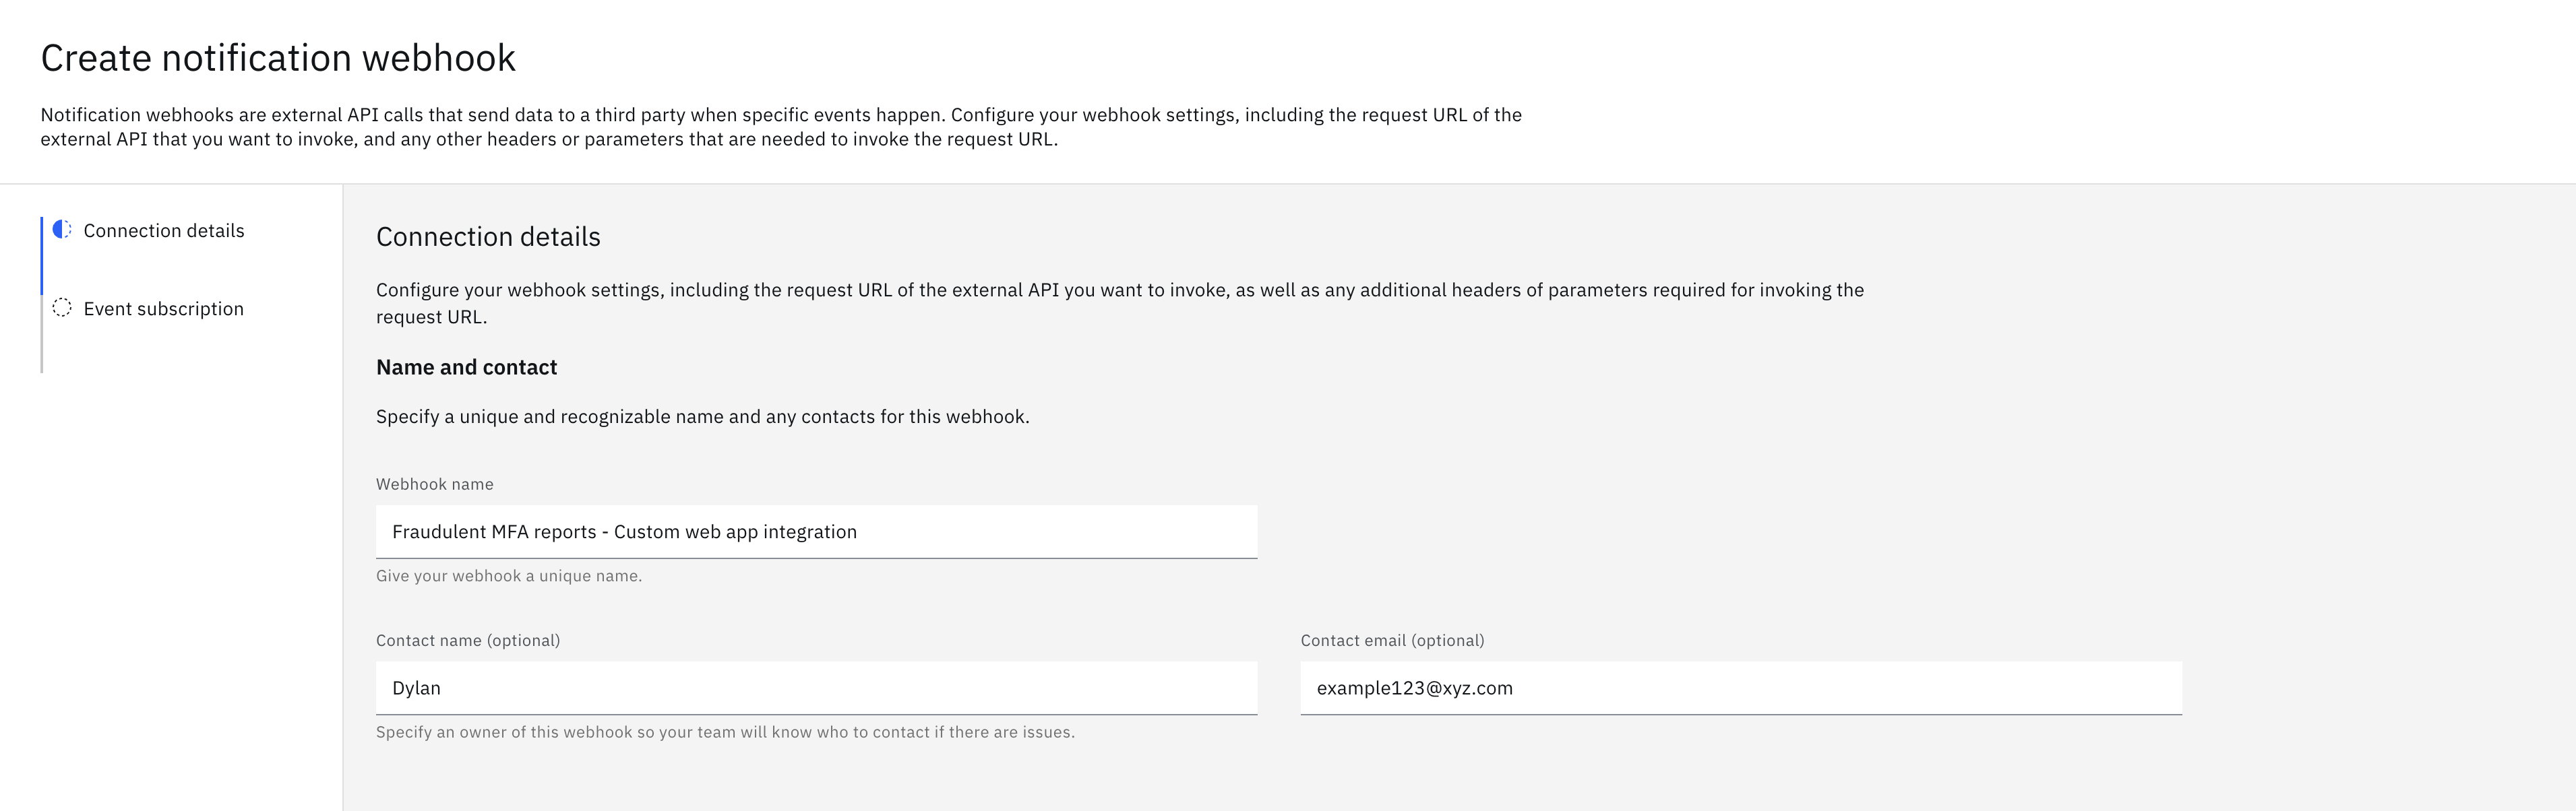Click the Contact name field containing Dylan
The height and width of the screenshot is (811, 2576).
(x=816, y=688)
